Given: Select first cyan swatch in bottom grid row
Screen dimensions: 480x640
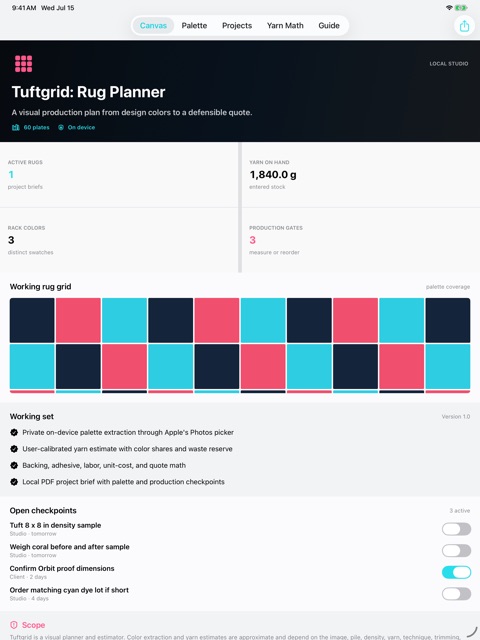Looking at the screenshot, I should pyautogui.click(x=32, y=367).
